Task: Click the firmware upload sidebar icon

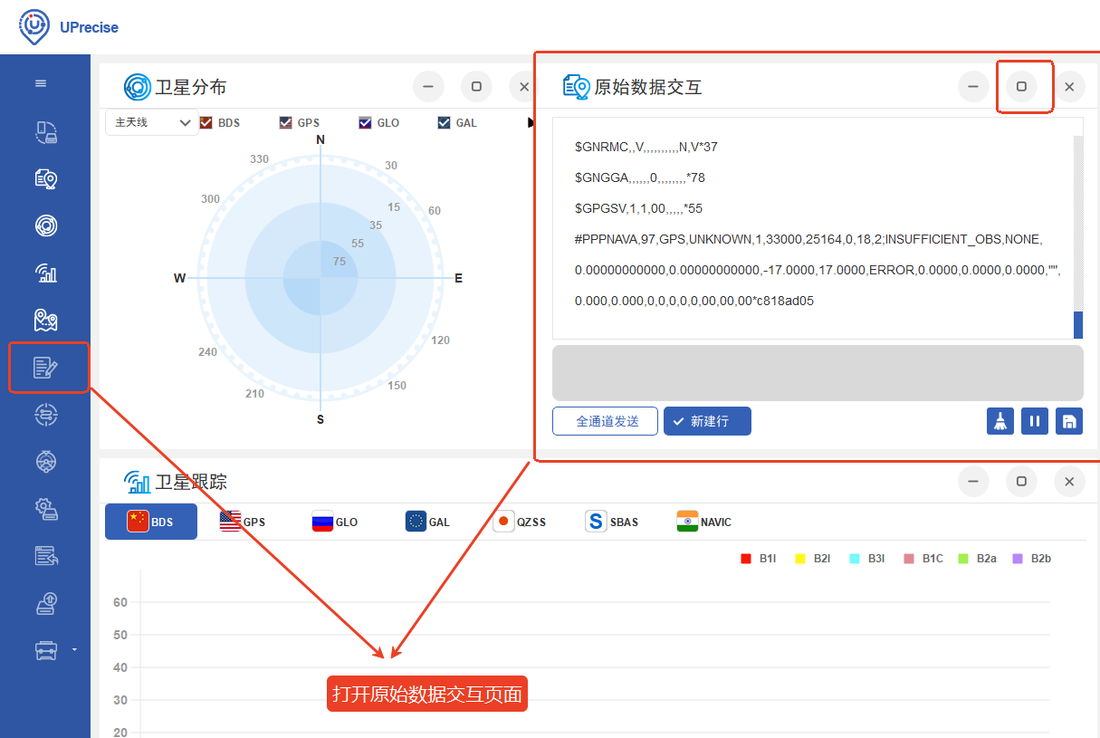Action: pos(46,603)
